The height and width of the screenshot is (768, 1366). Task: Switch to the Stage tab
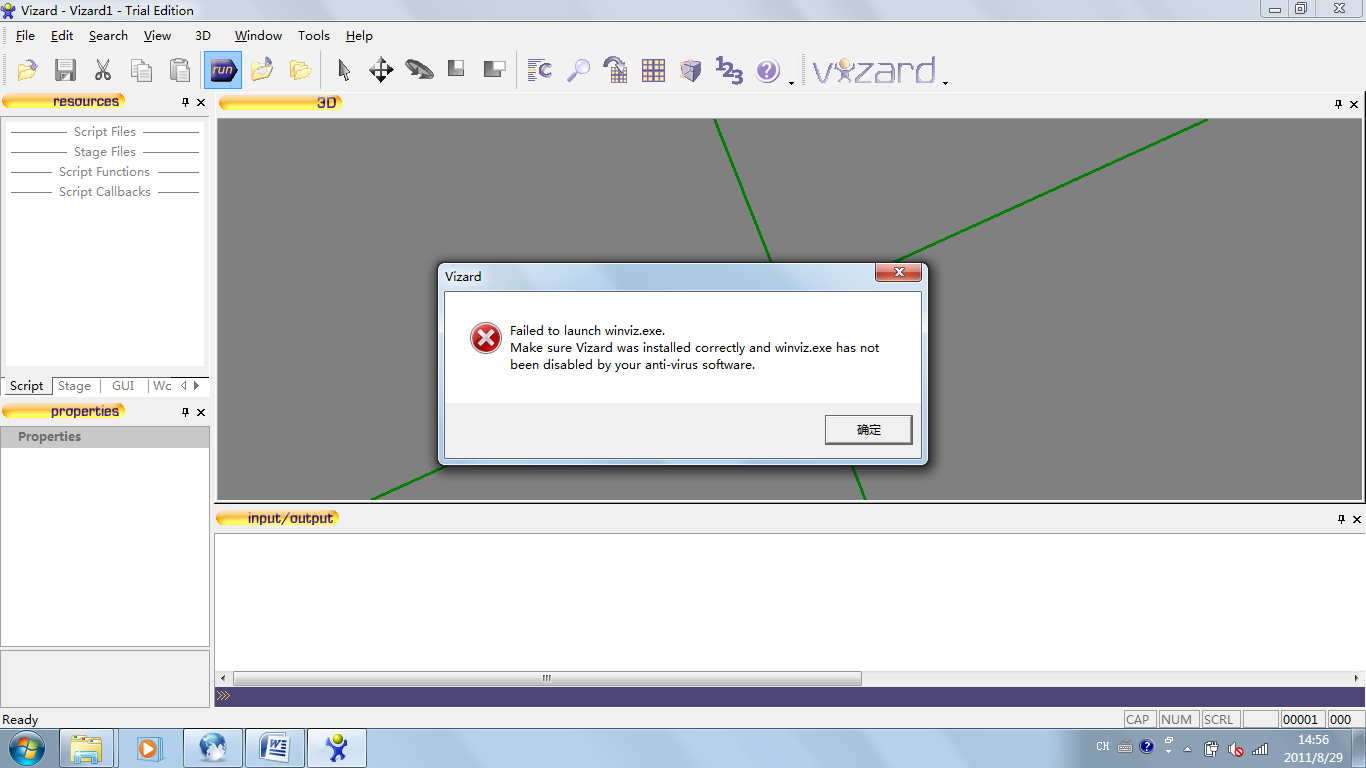[74, 386]
